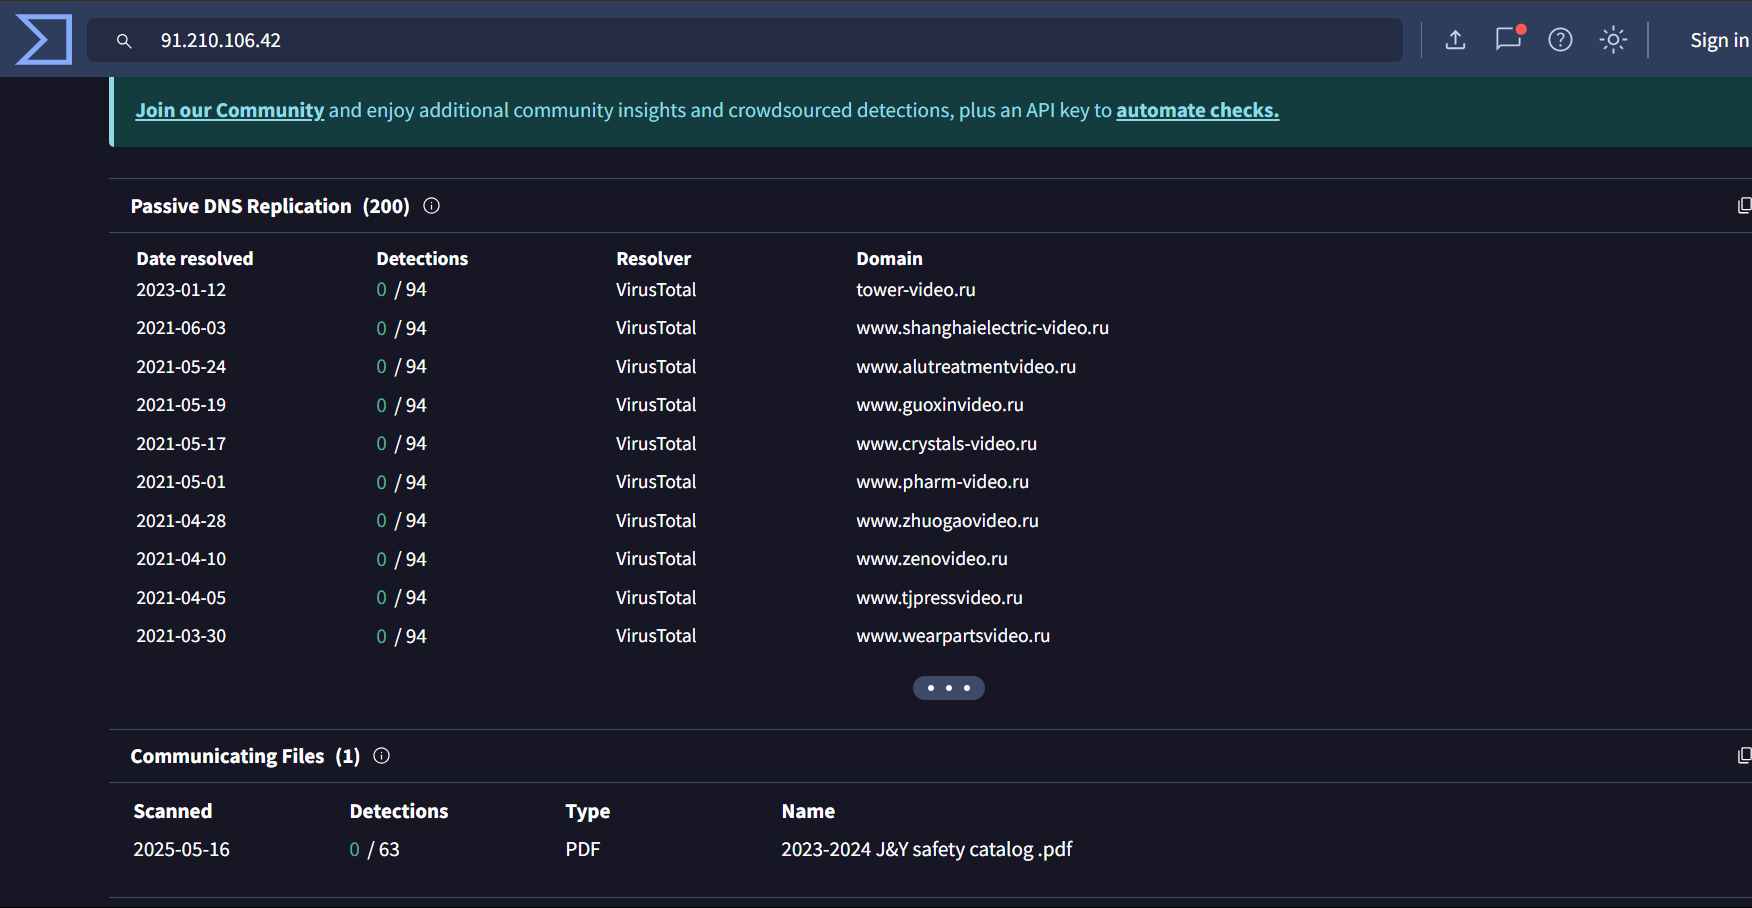
Task: Open the 2023-2024 J&Y safety catalog PDF entry
Action: (x=926, y=849)
